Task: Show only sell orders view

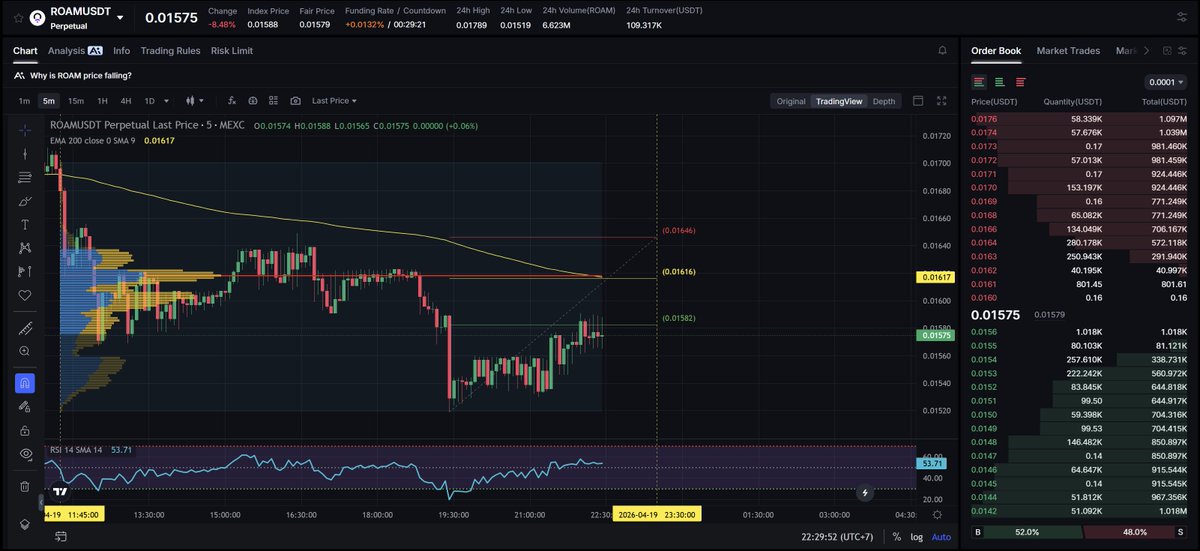Action: [1020, 82]
